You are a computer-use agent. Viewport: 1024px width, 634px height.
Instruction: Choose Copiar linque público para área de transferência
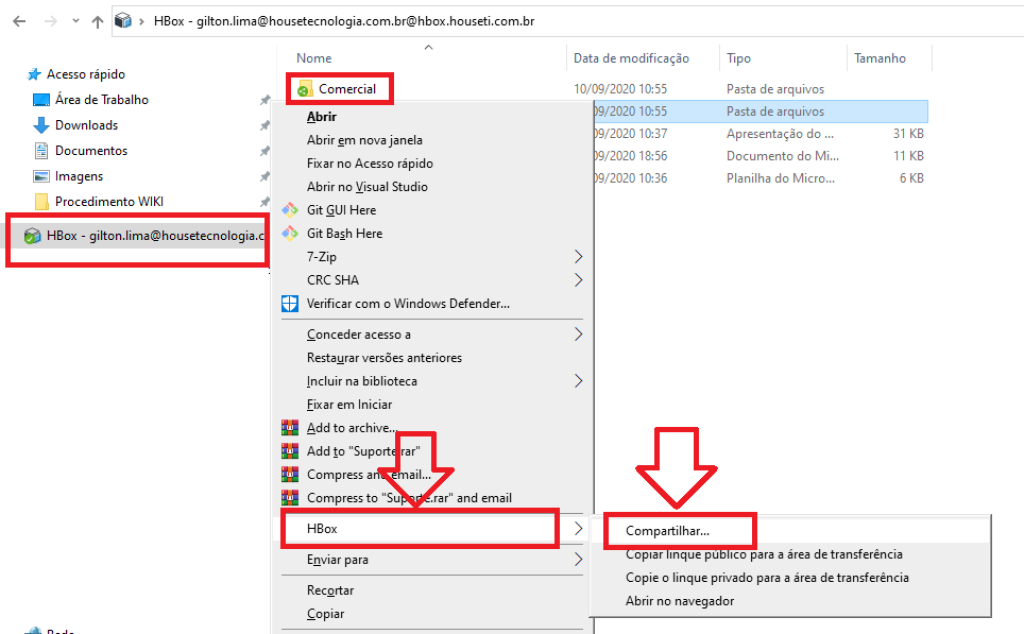point(764,554)
